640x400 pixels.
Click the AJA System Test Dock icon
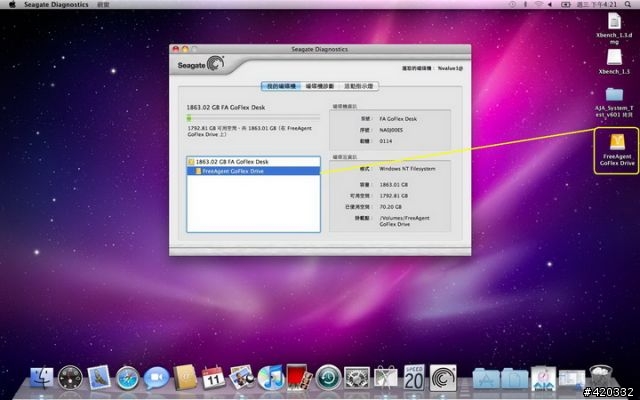pos(543,378)
